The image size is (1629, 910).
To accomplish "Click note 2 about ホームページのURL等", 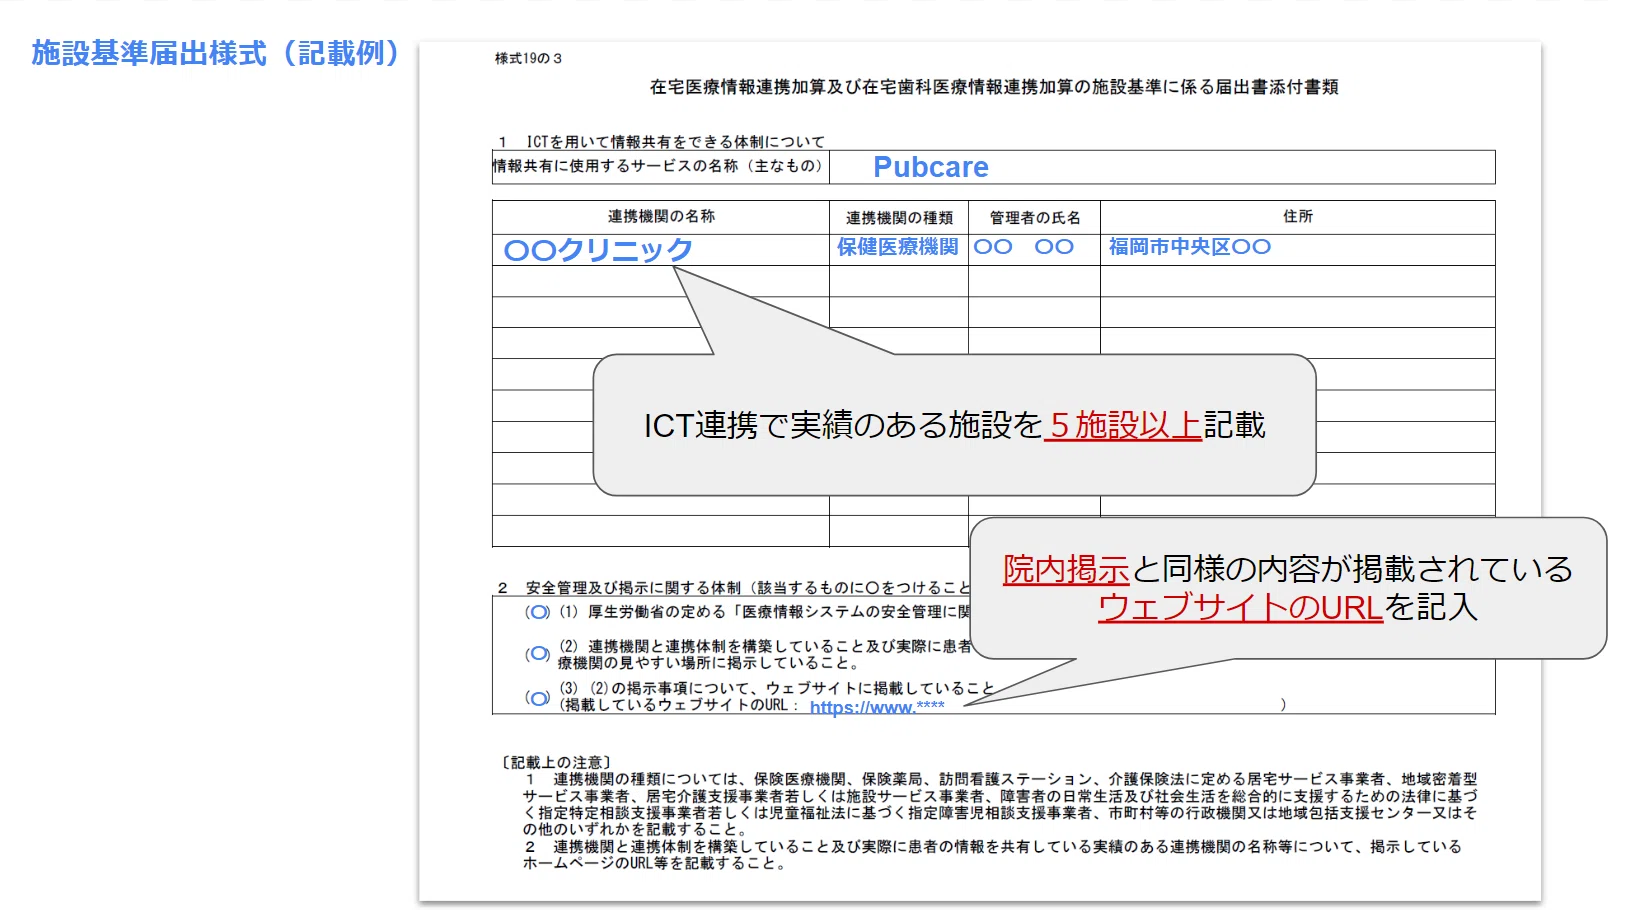I will point(992,855).
